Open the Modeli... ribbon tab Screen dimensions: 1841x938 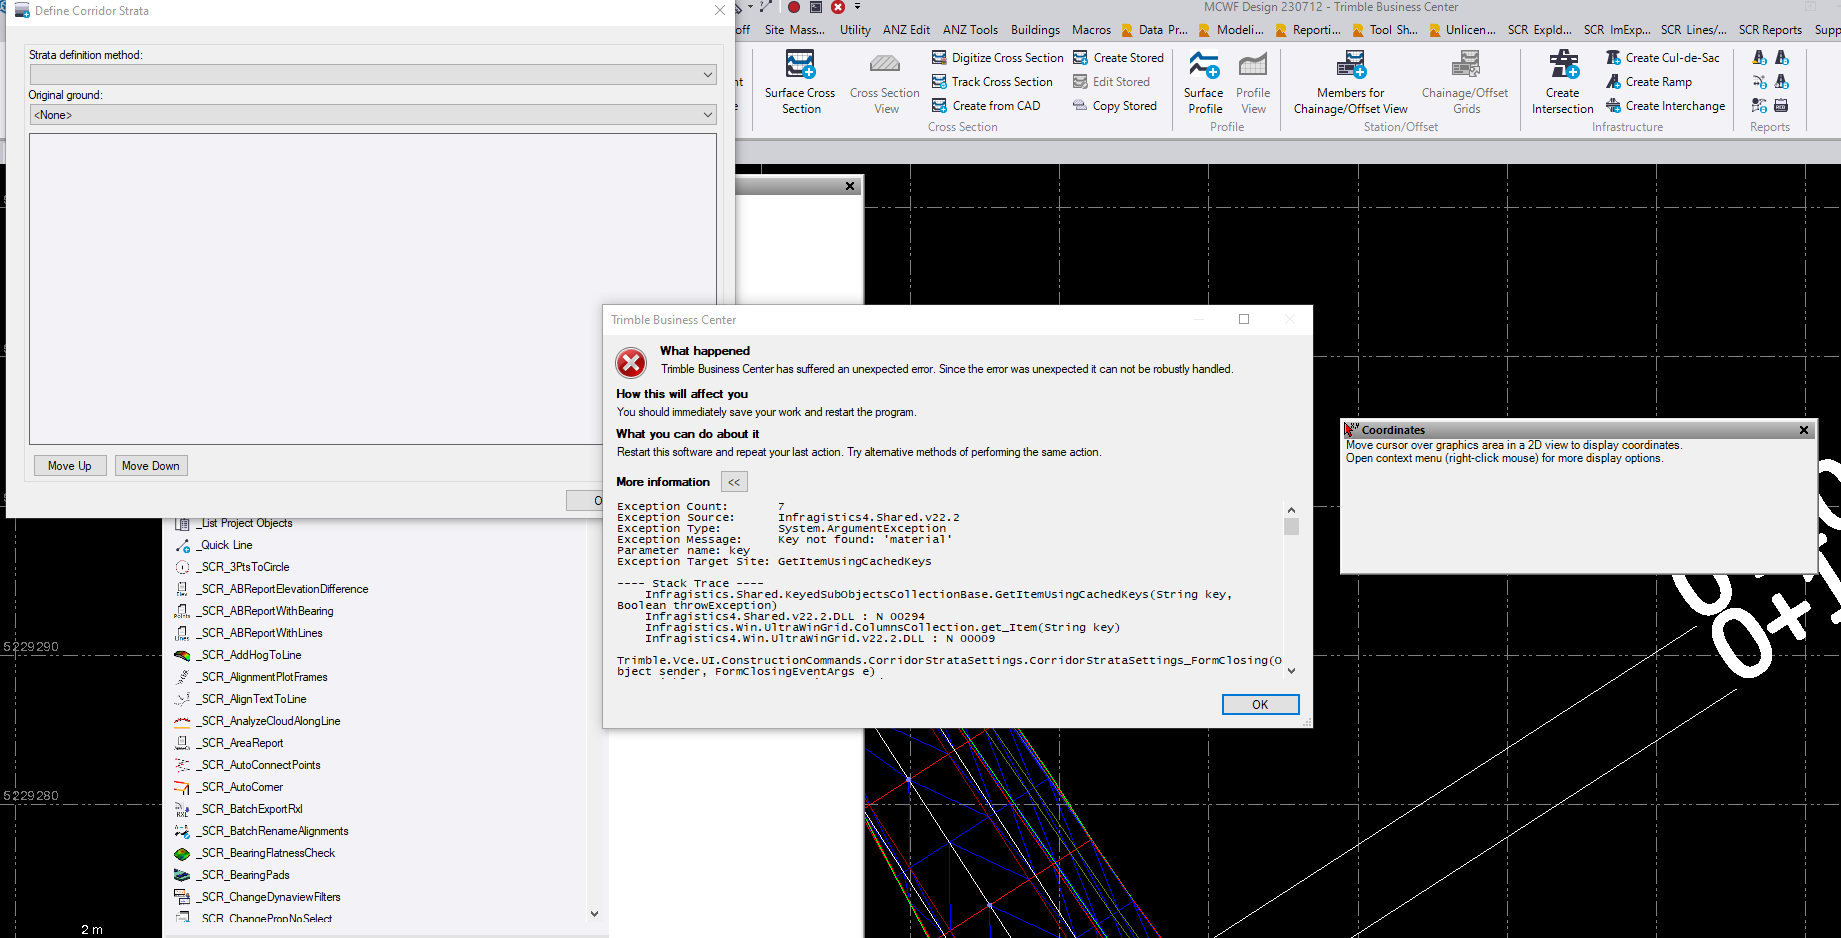1232,30
